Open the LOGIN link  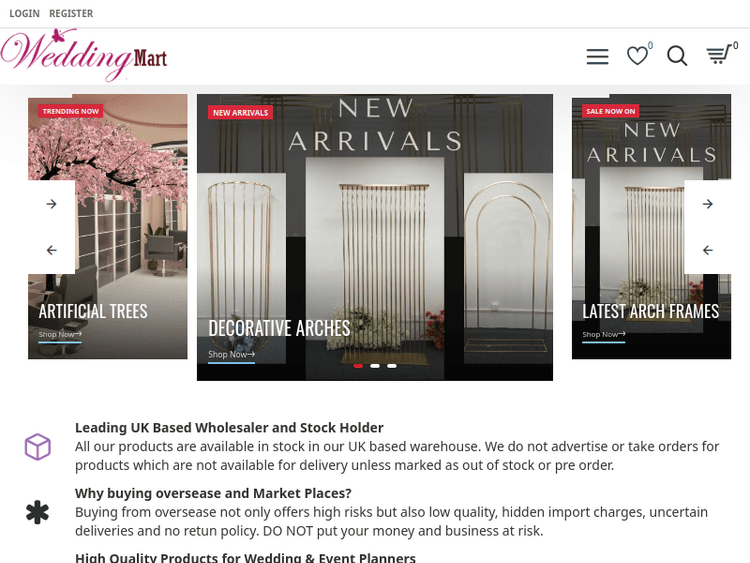(24, 13)
